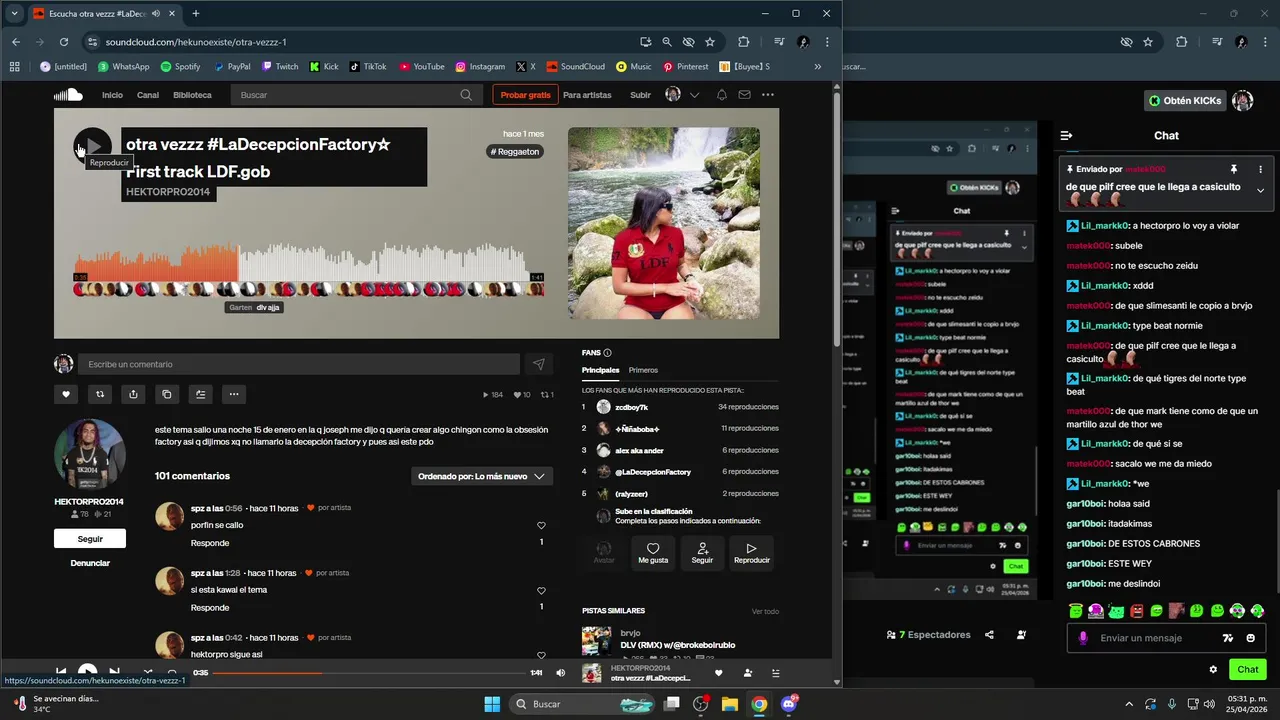This screenshot has width=1280, height=720.
Task: Open the track's more options button
Action: click(x=234, y=394)
